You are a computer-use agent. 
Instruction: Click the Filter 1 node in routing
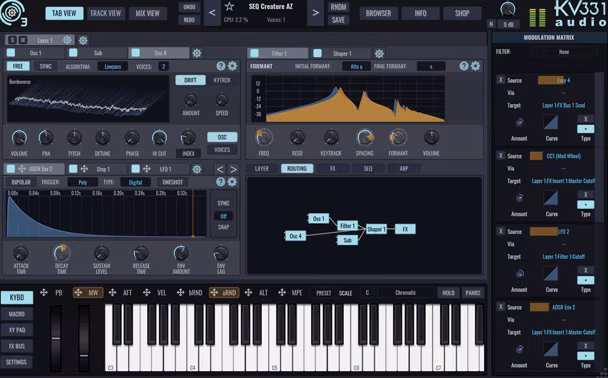[347, 226]
